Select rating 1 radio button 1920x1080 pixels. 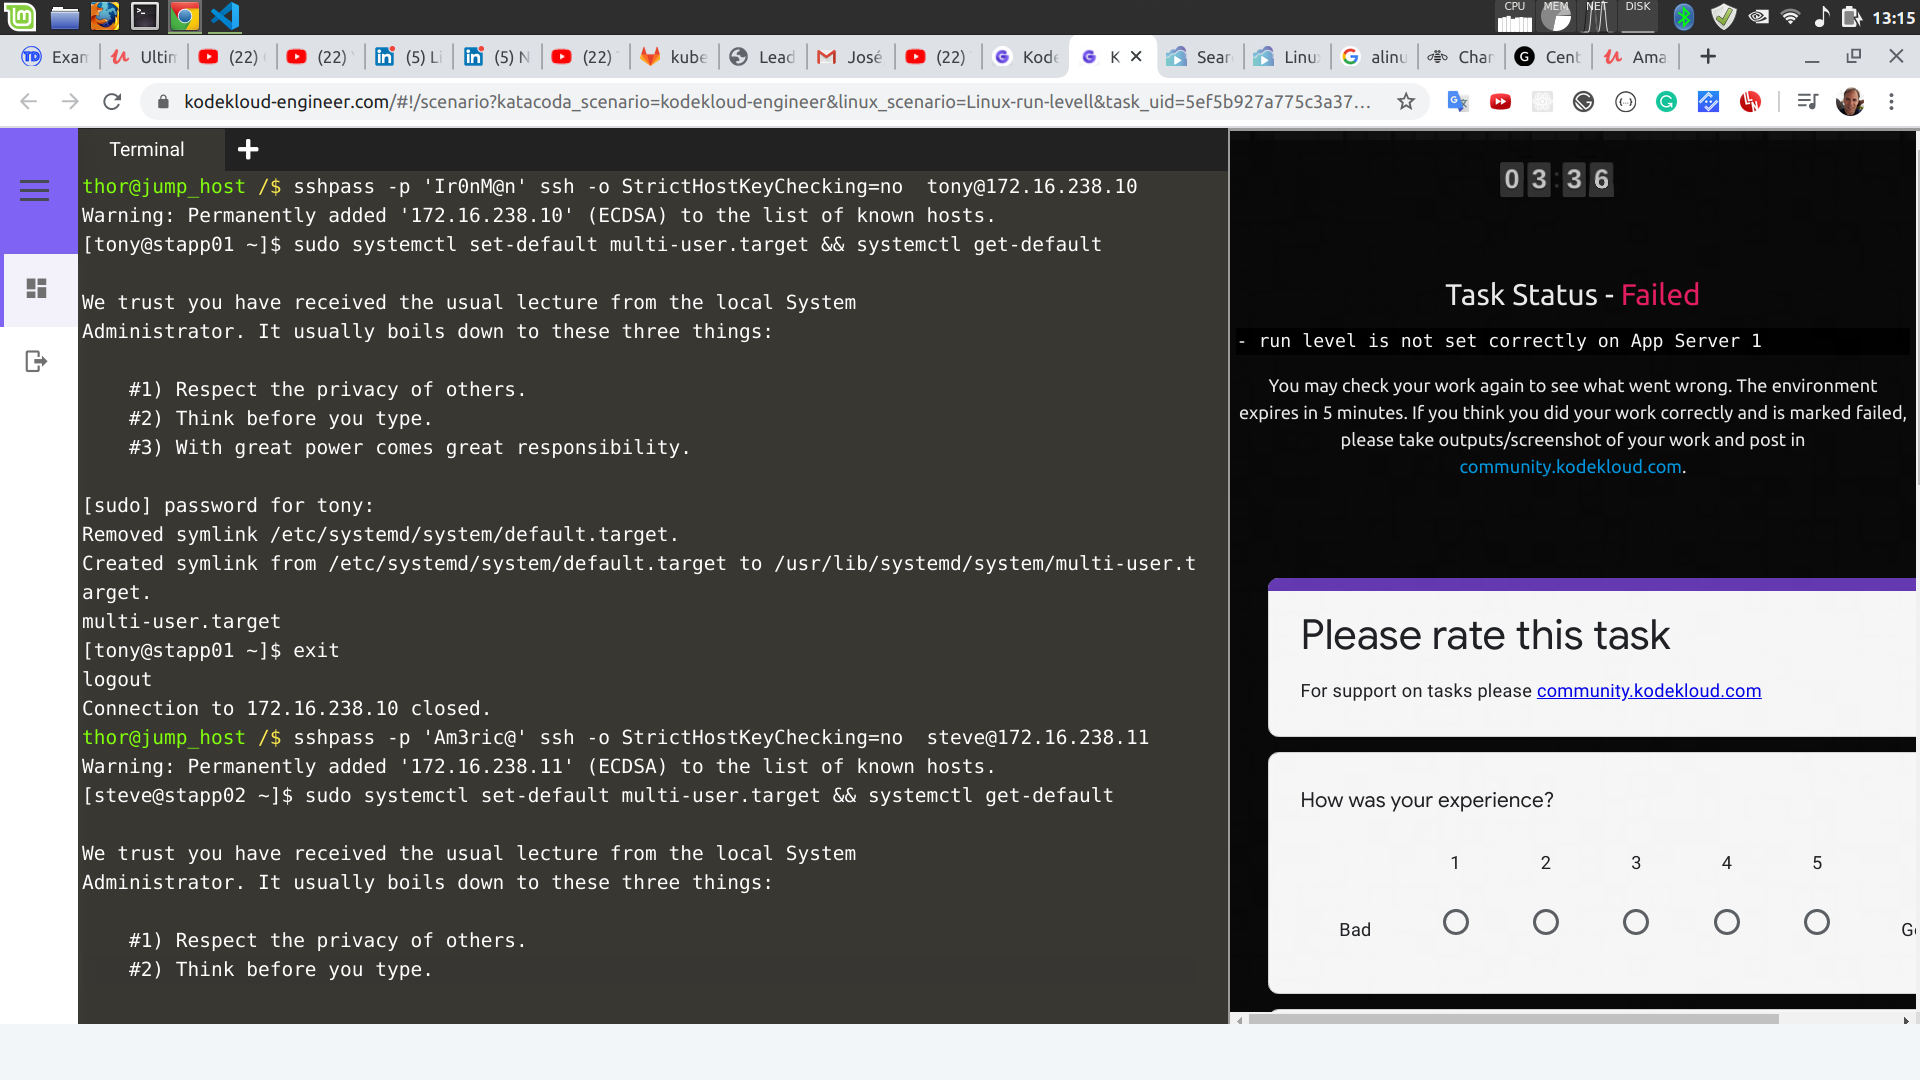(1456, 922)
